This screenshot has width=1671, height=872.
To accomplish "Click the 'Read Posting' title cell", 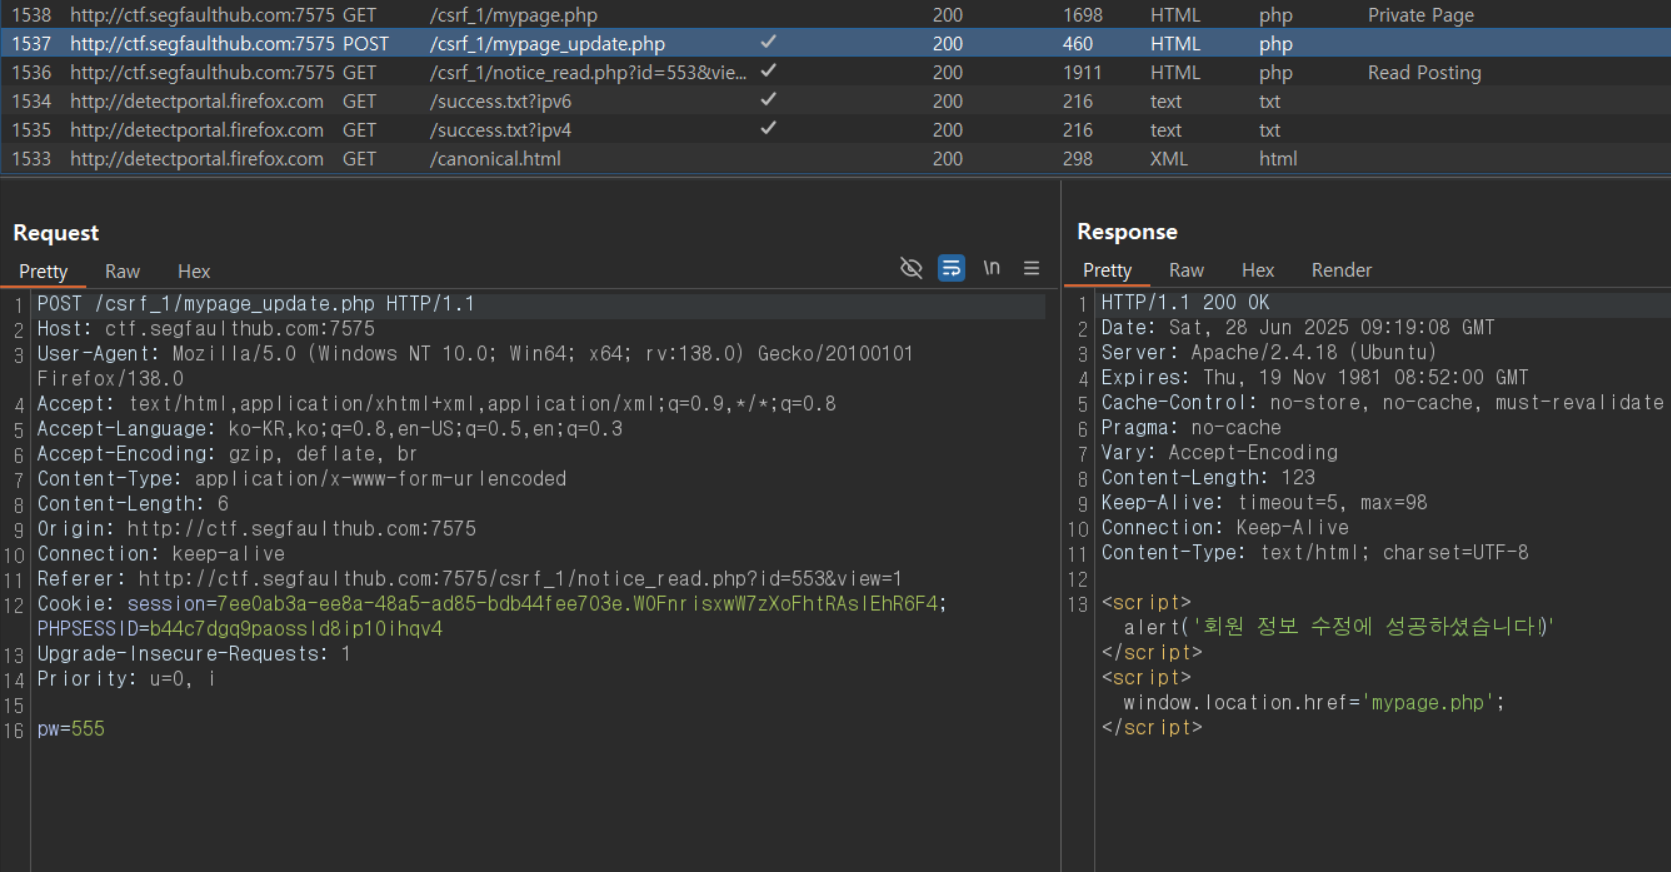I will [1424, 73].
